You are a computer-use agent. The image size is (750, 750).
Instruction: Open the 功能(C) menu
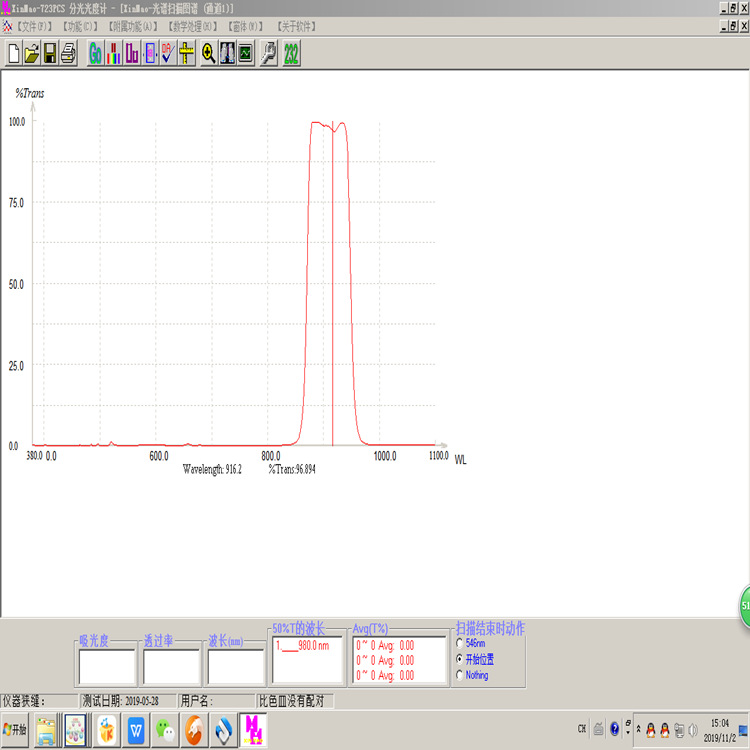point(80,25)
